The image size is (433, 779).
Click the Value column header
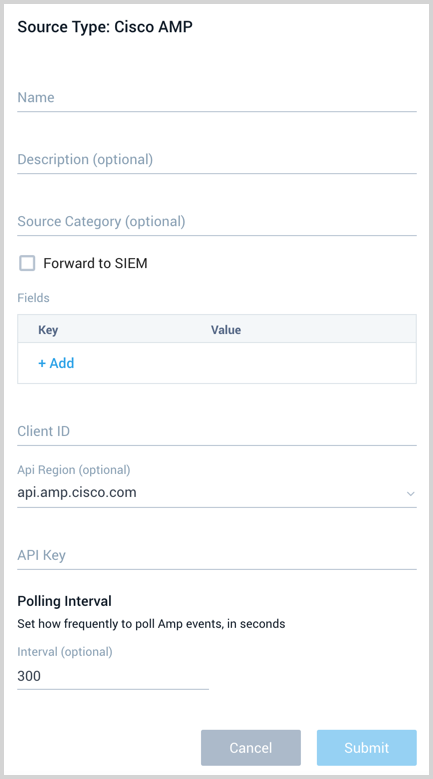(x=226, y=330)
